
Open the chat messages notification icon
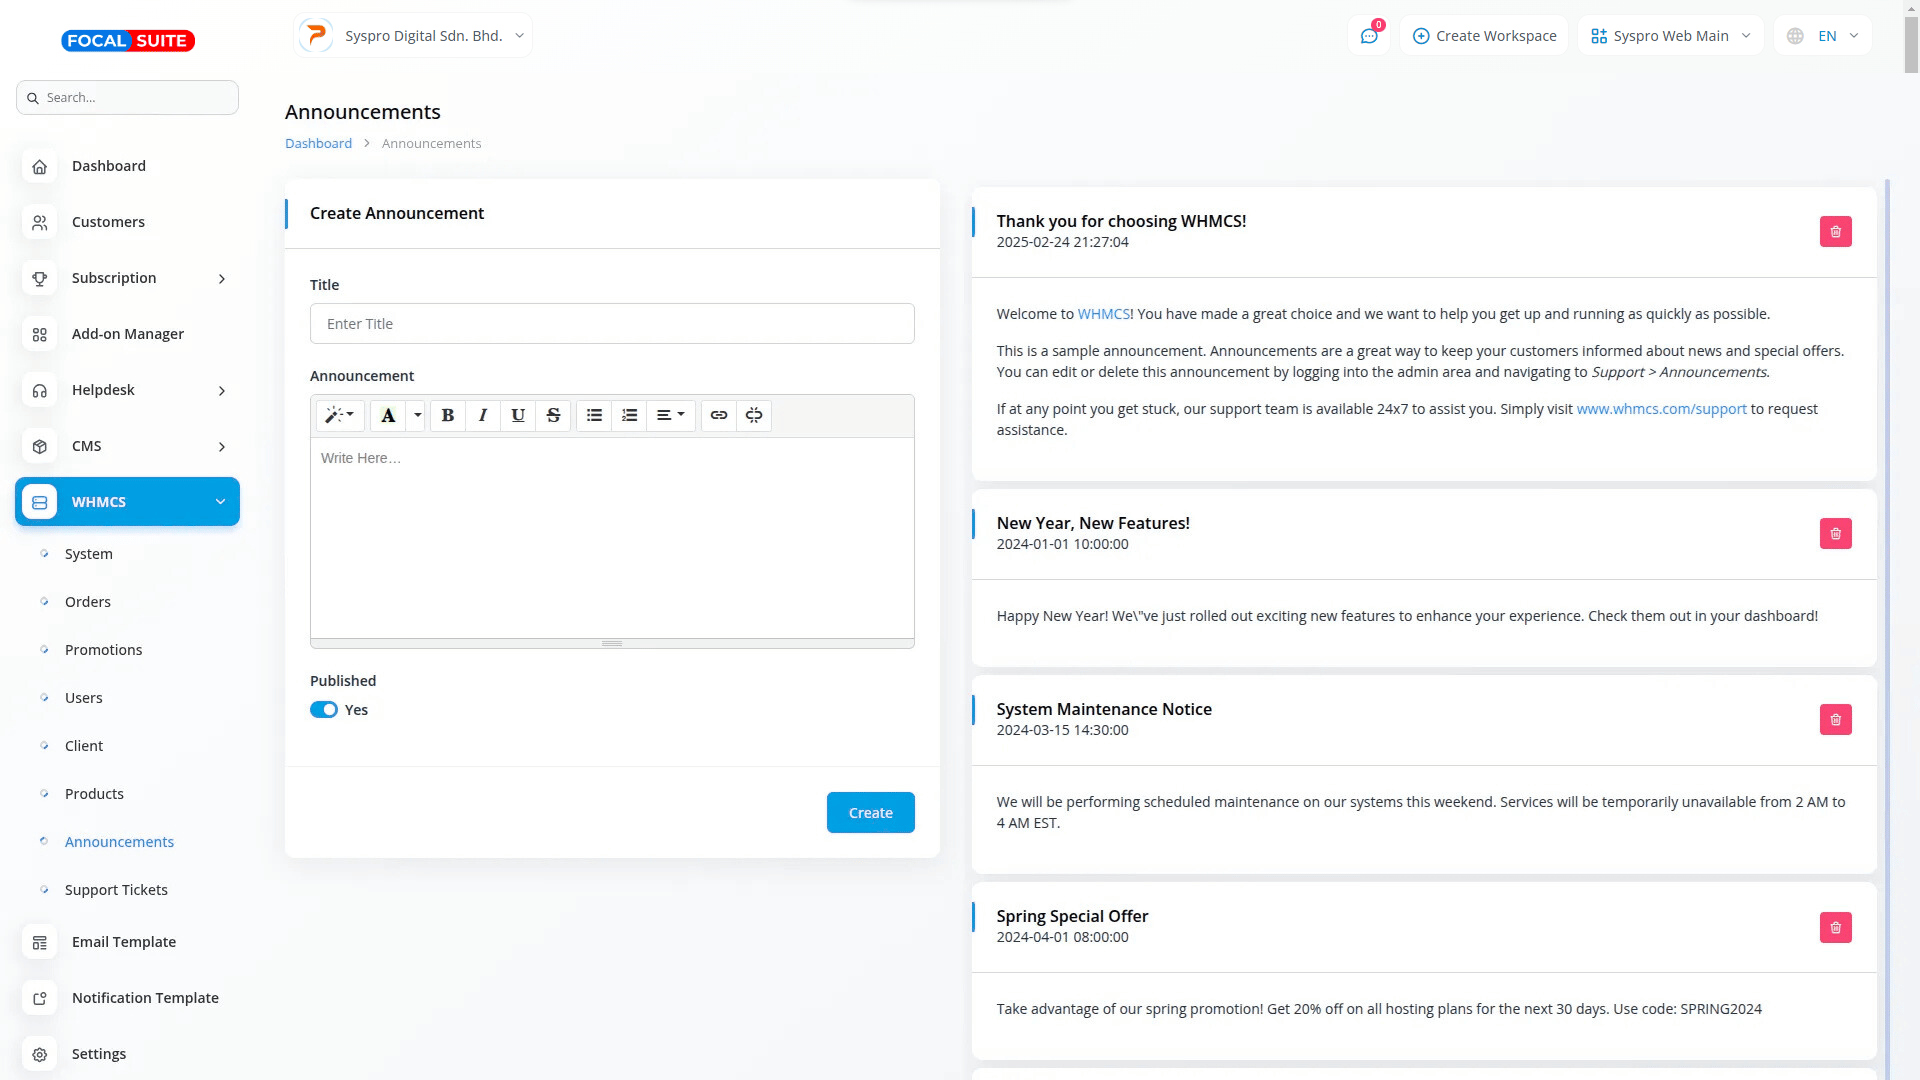(x=1369, y=36)
